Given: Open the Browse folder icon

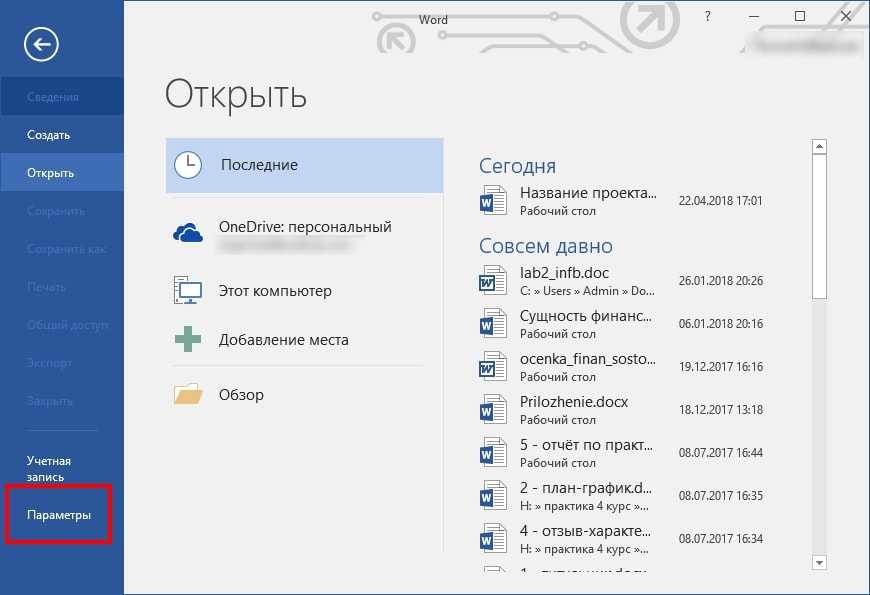Looking at the screenshot, I should point(188,394).
